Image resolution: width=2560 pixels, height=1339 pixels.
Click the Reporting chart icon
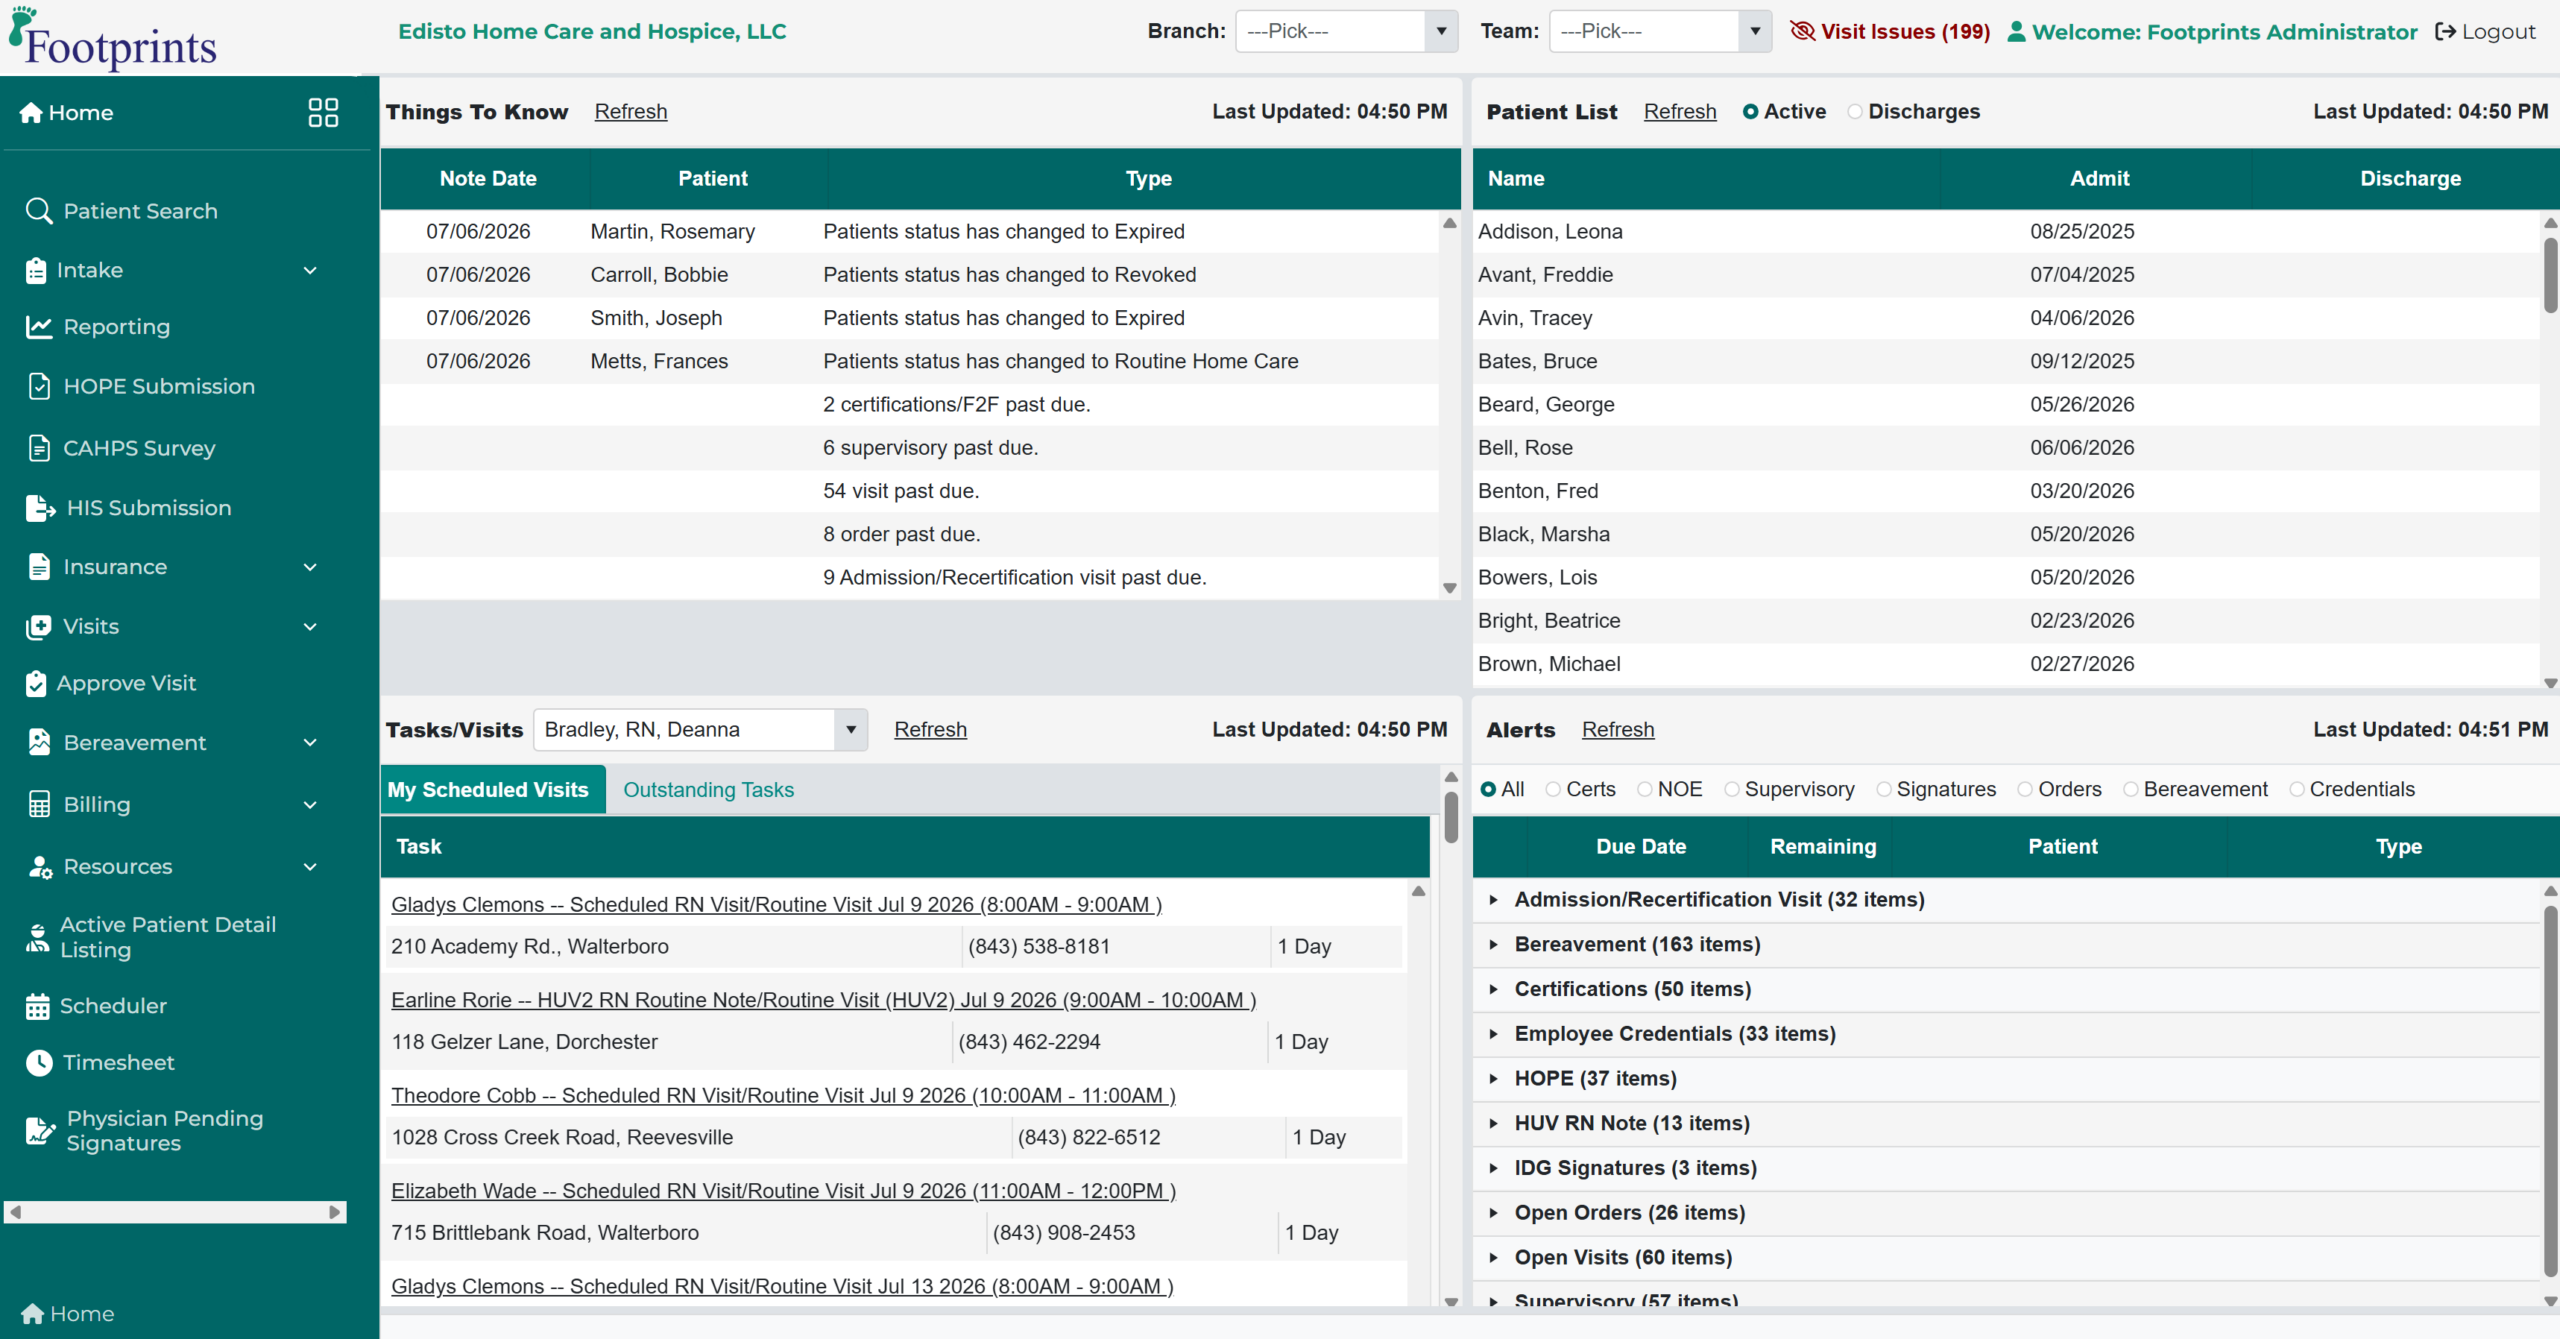pos(39,327)
